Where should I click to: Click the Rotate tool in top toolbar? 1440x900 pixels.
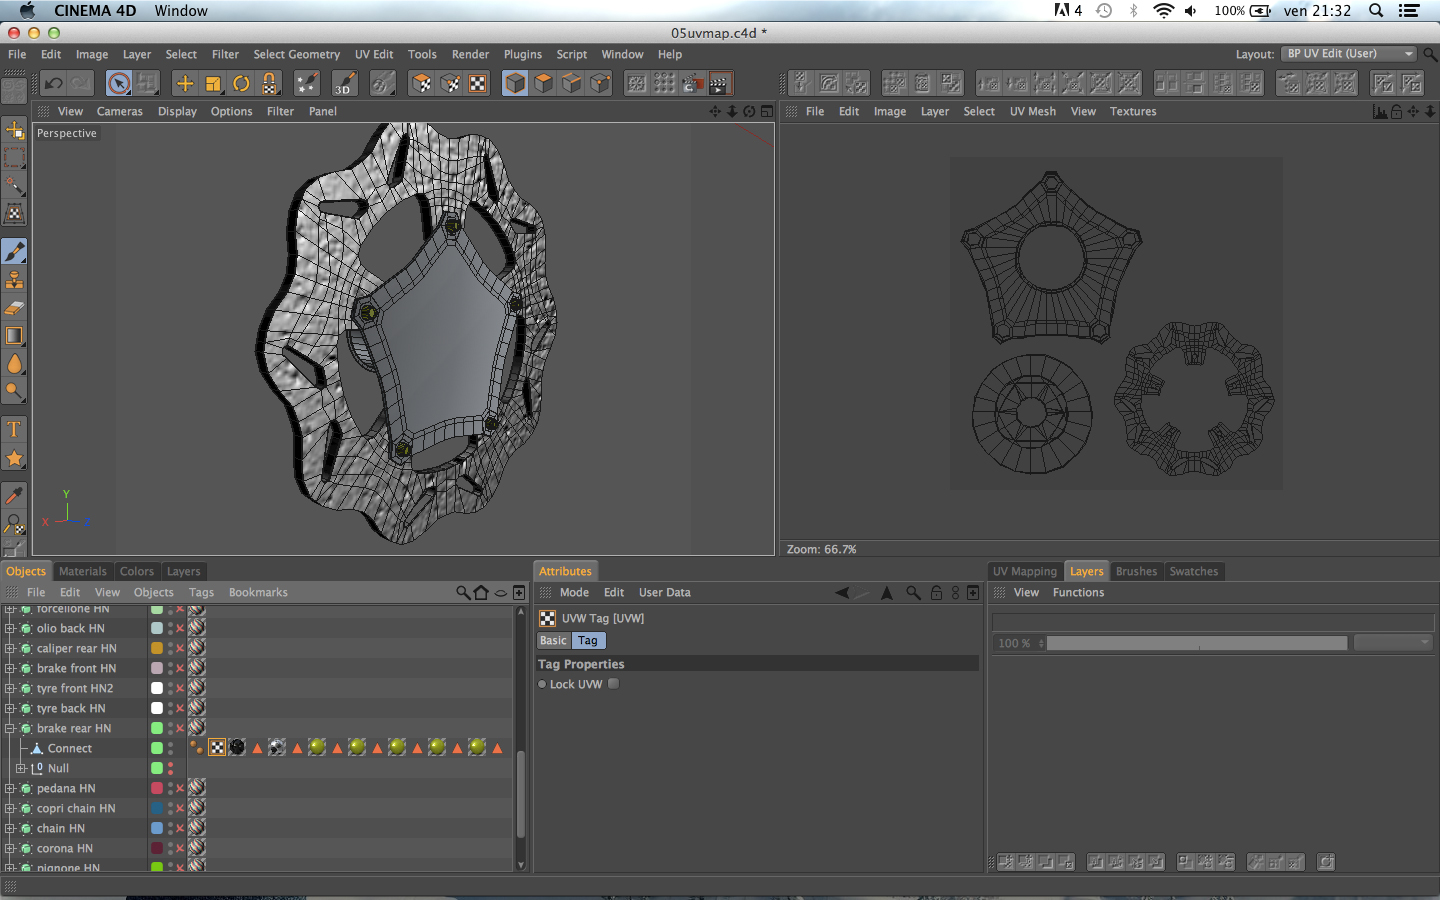coord(241,84)
